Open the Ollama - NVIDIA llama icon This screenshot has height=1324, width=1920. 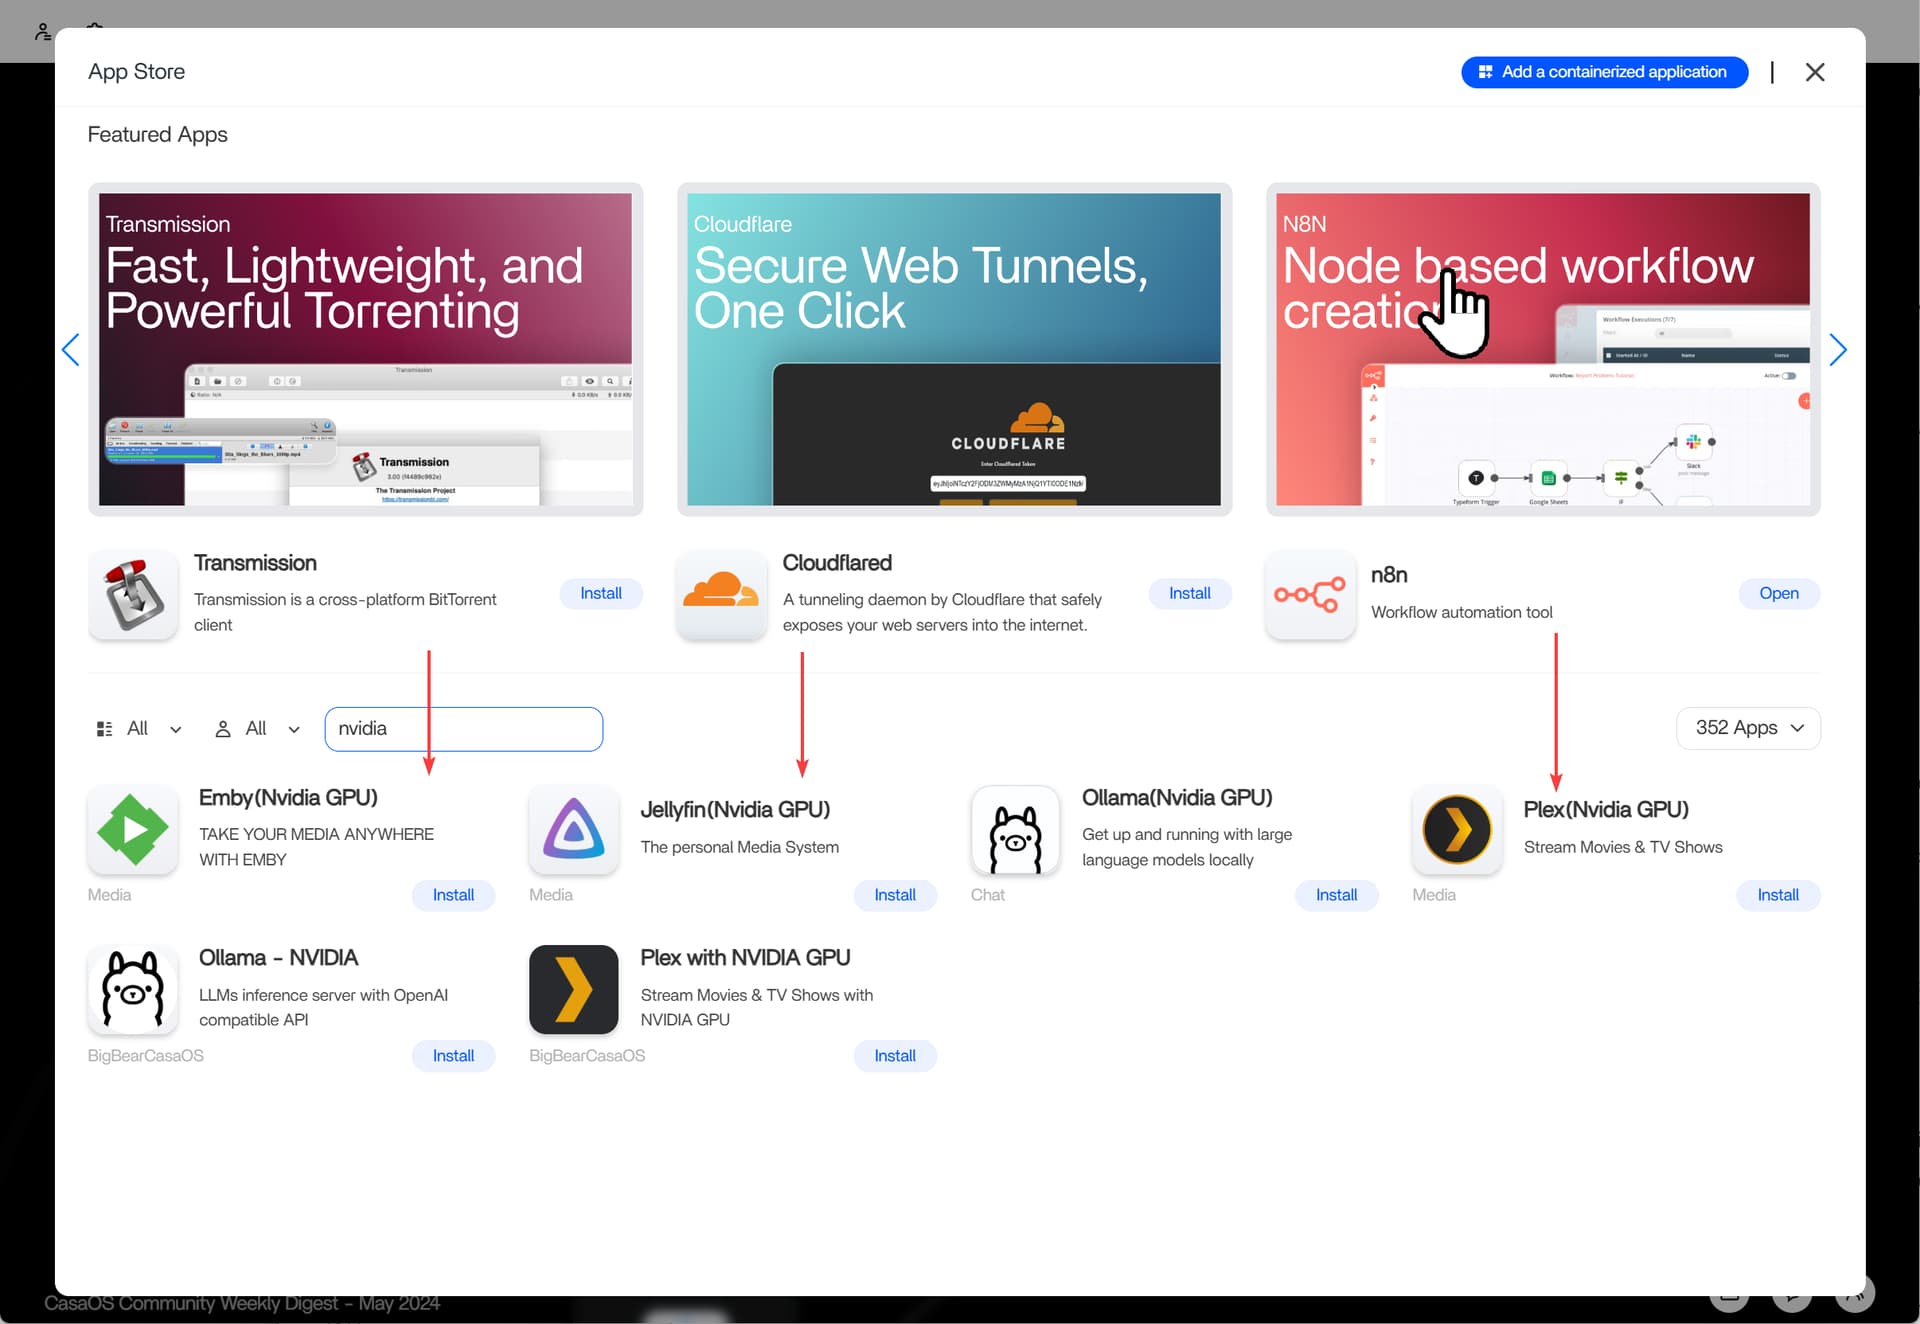click(x=133, y=990)
